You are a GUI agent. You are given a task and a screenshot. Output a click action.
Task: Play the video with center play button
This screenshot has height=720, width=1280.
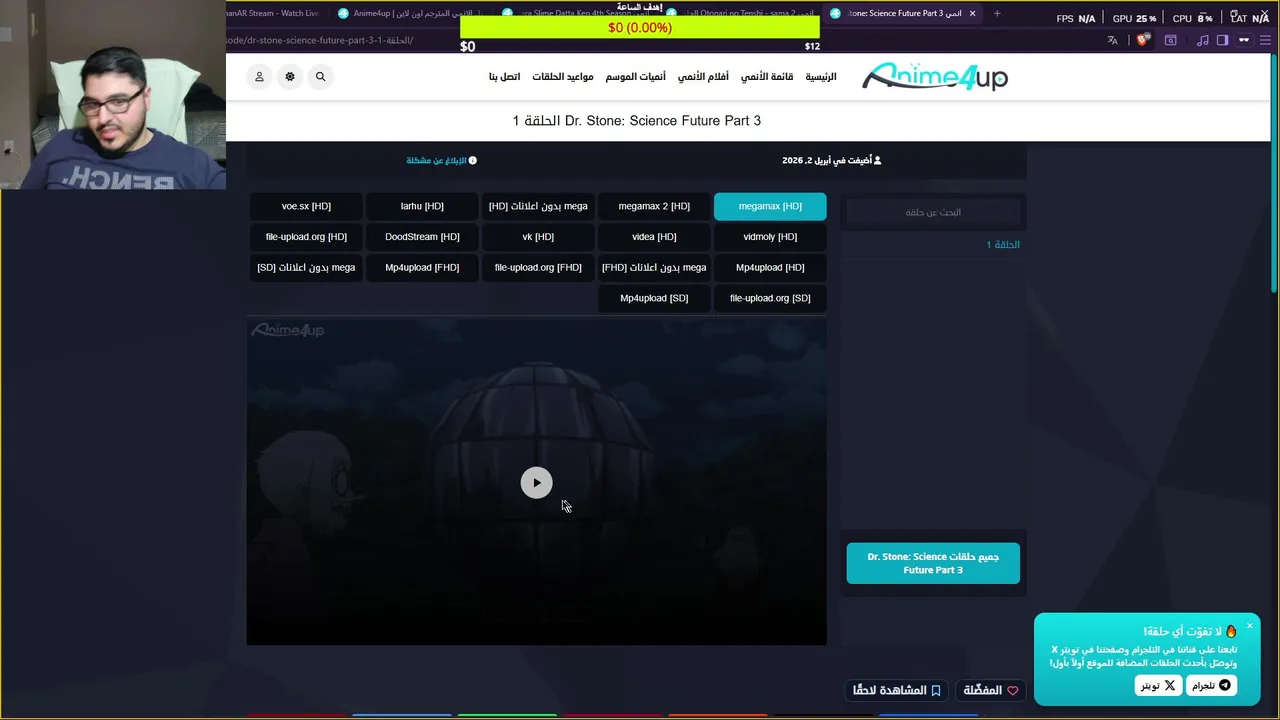pyautogui.click(x=536, y=483)
